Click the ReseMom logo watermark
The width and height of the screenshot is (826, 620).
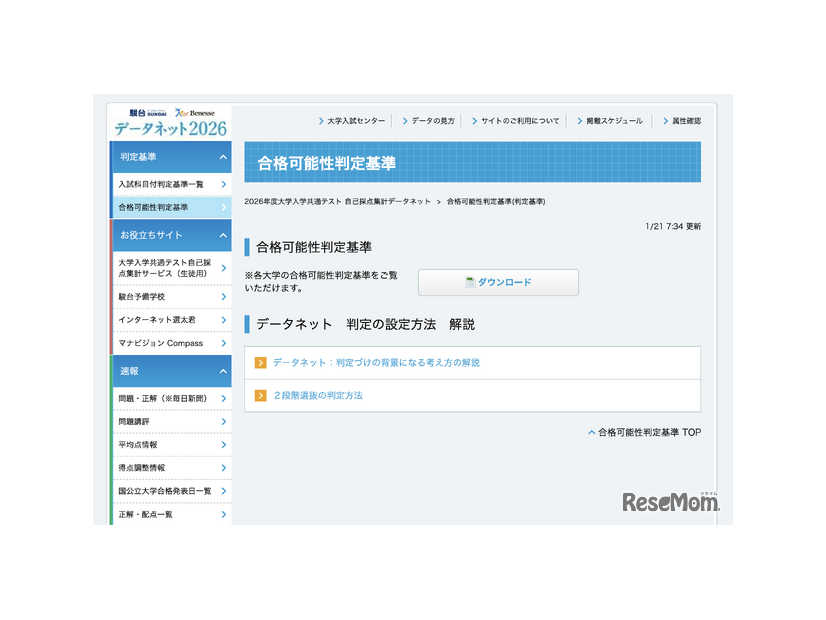pos(671,499)
